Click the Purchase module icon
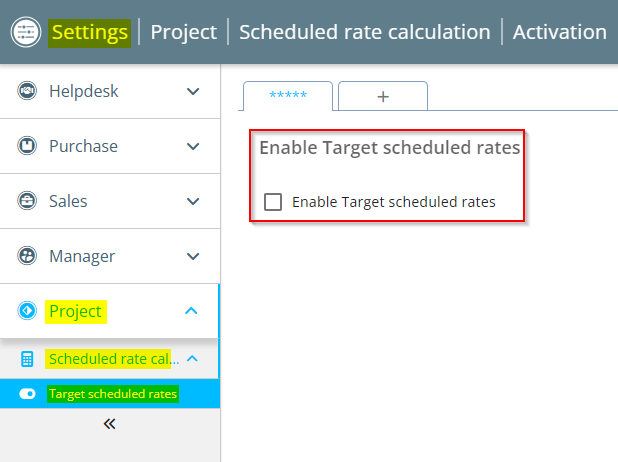This screenshot has width=618, height=462. [27, 146]
